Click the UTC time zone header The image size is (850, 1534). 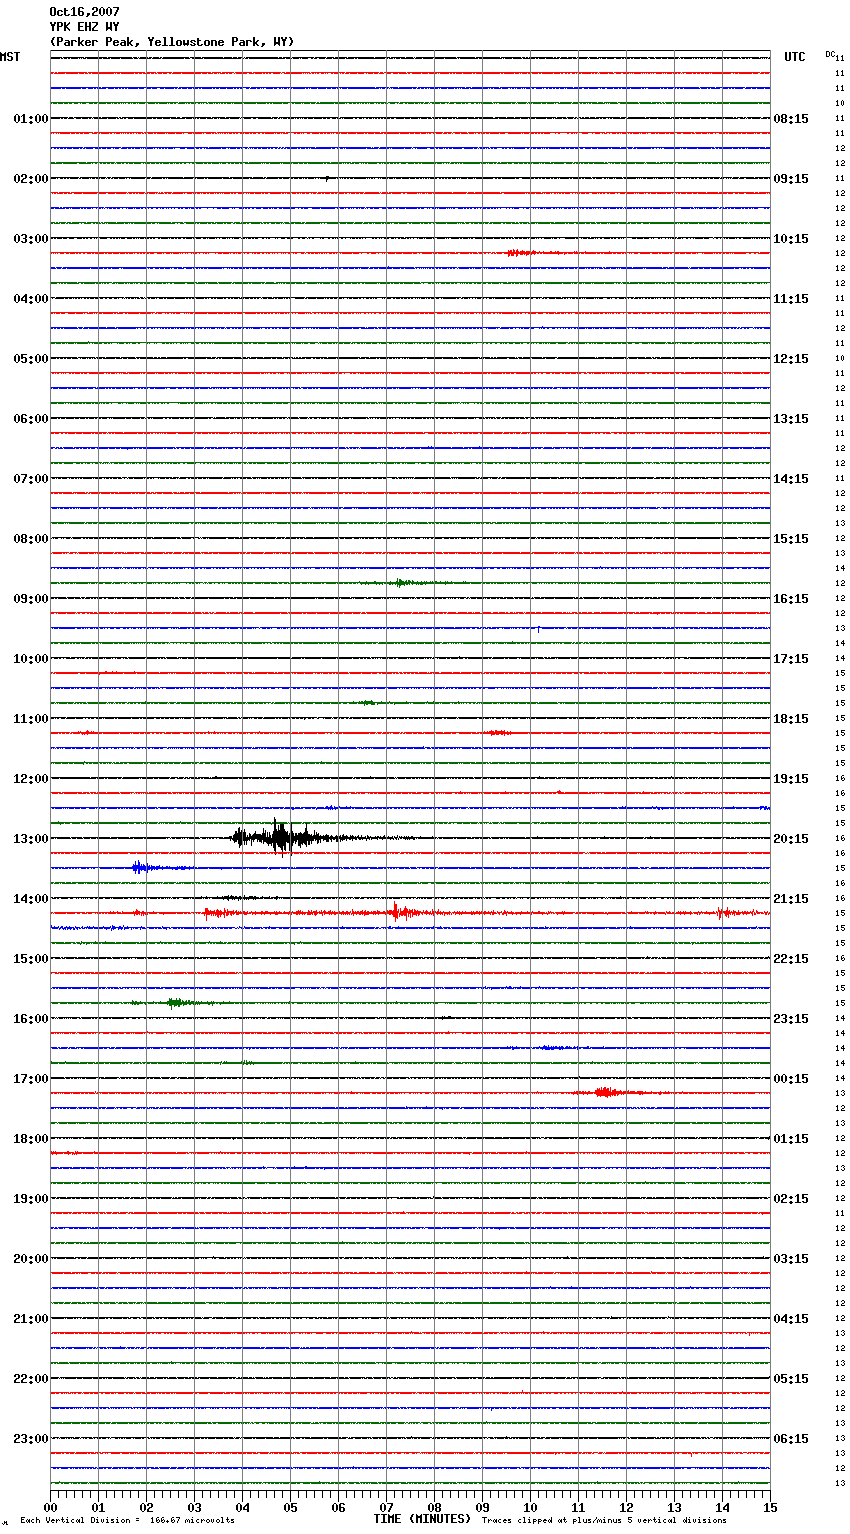(794, 57)
